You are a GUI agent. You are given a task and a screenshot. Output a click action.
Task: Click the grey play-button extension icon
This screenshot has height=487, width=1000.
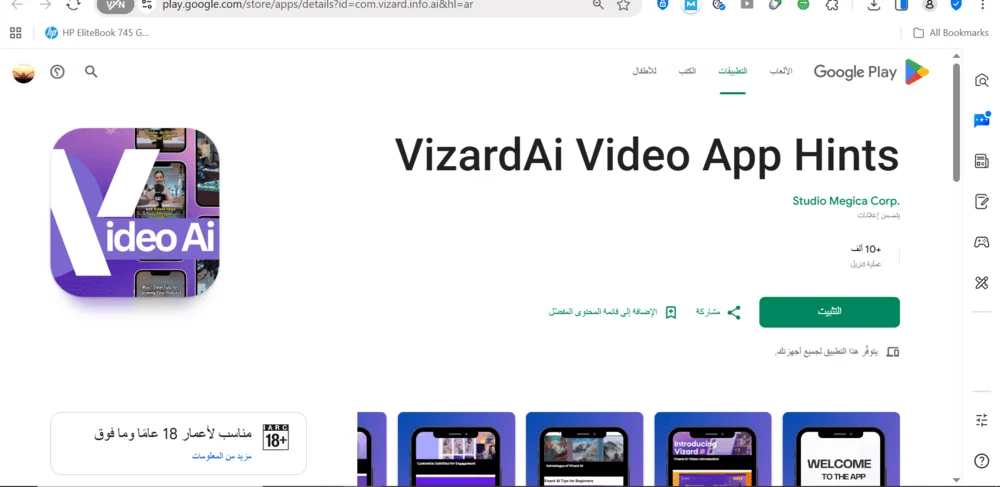(x=747, y=5)
